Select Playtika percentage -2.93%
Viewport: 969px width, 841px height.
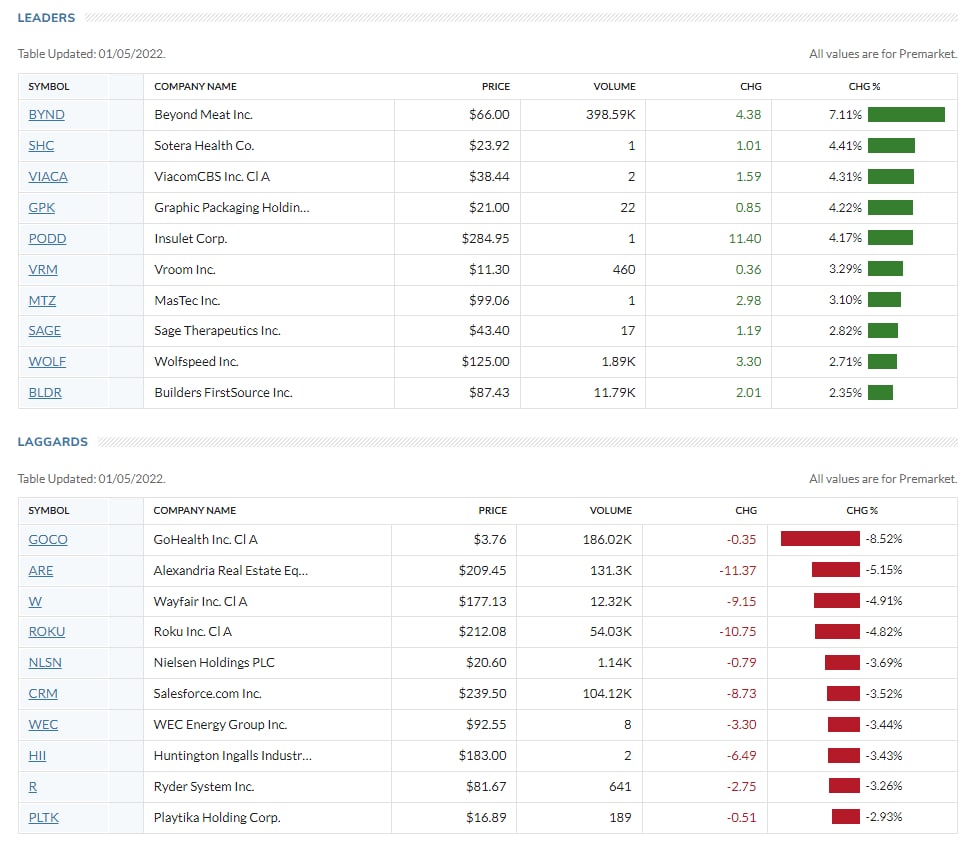(884, 817)
